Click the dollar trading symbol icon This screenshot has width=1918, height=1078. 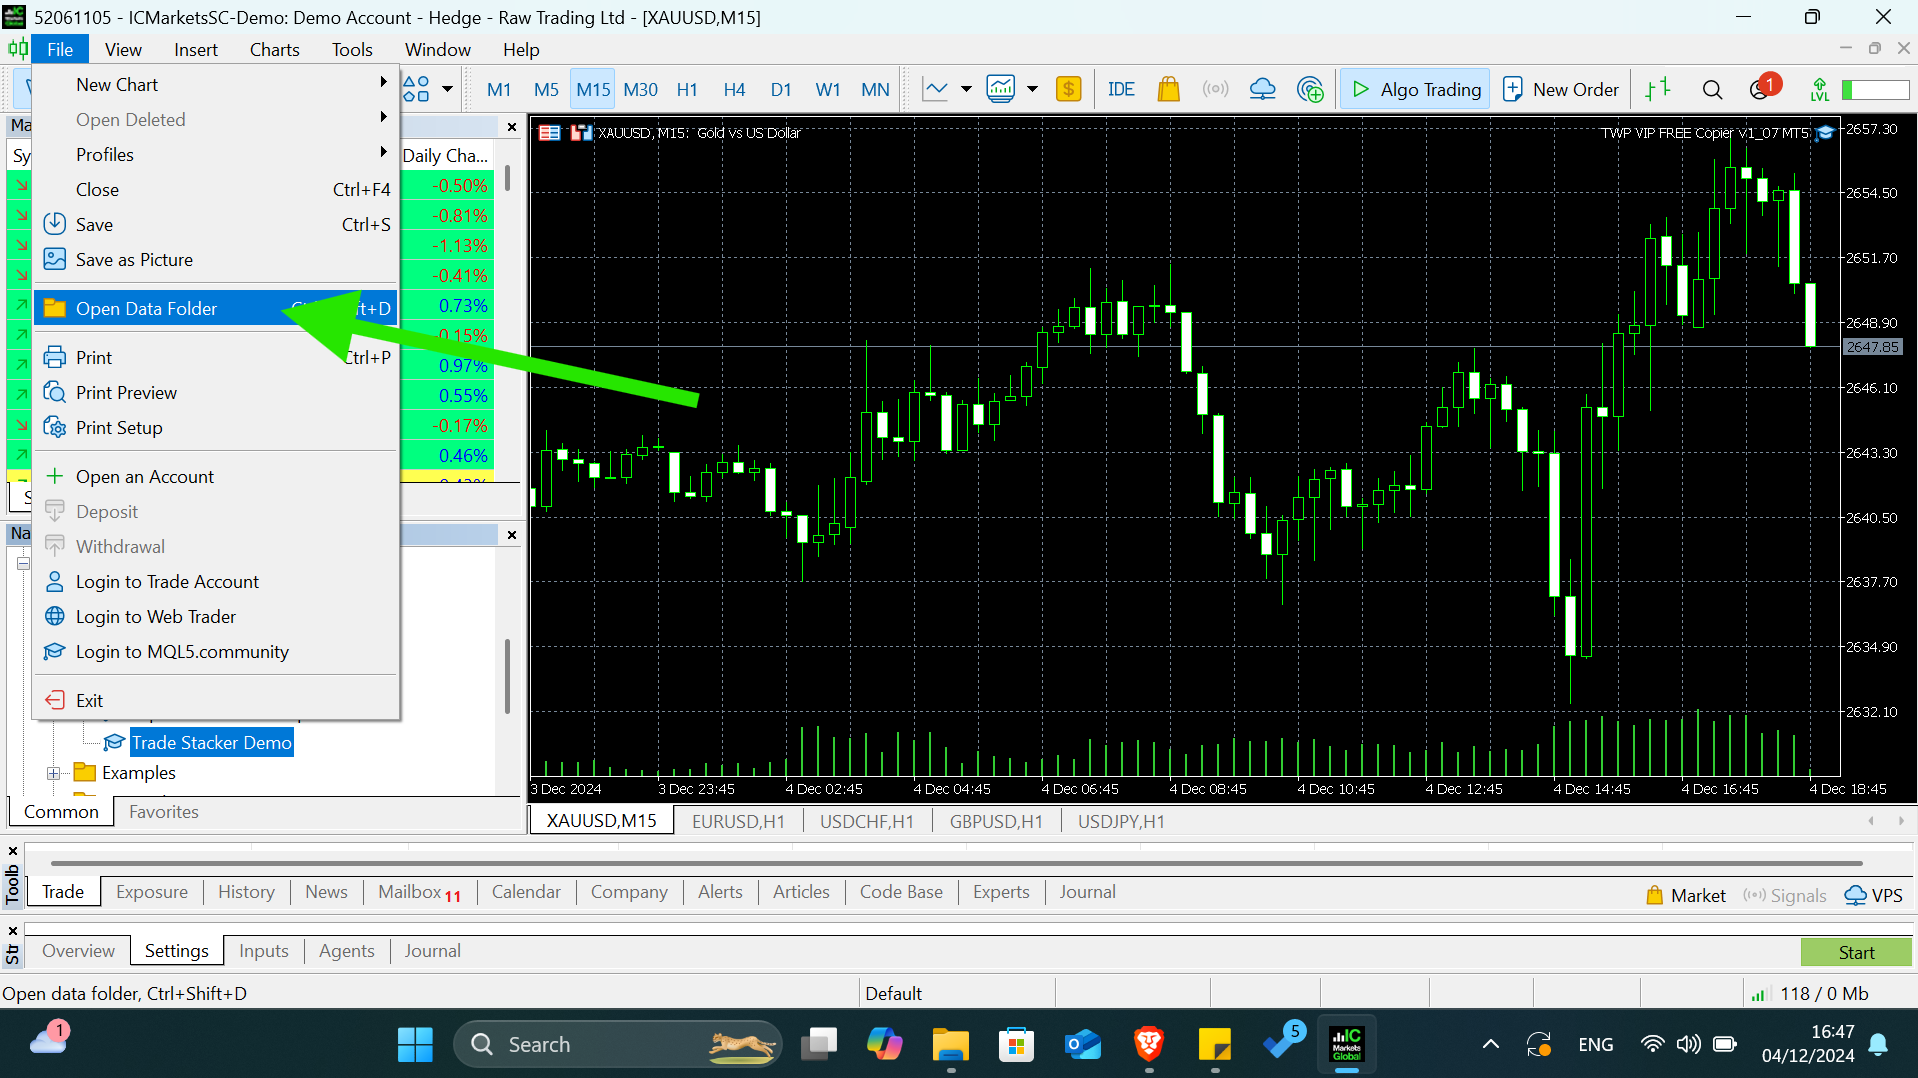click(x=1068, y=89)
